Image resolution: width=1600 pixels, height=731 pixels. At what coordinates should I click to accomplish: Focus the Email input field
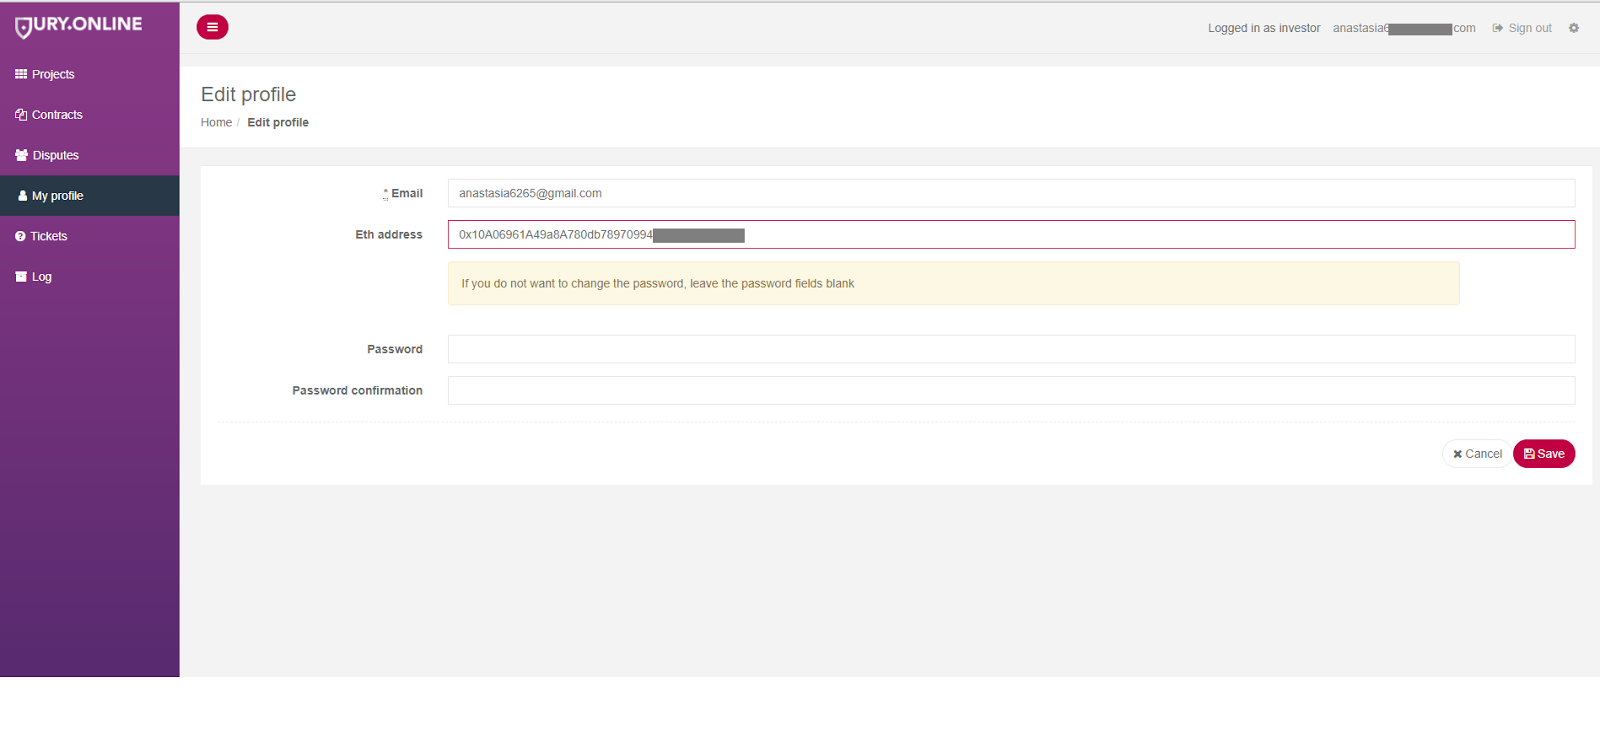pos(1011,193)
